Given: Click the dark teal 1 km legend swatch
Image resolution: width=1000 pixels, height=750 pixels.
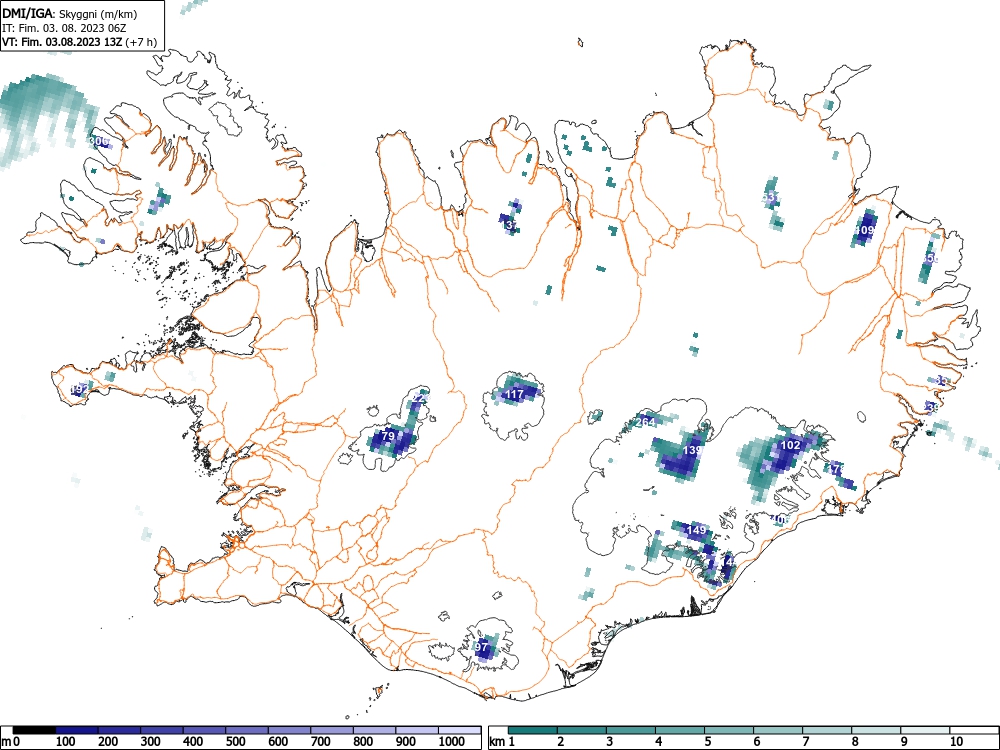Looking at the screenshot, I should click(533, 730).
